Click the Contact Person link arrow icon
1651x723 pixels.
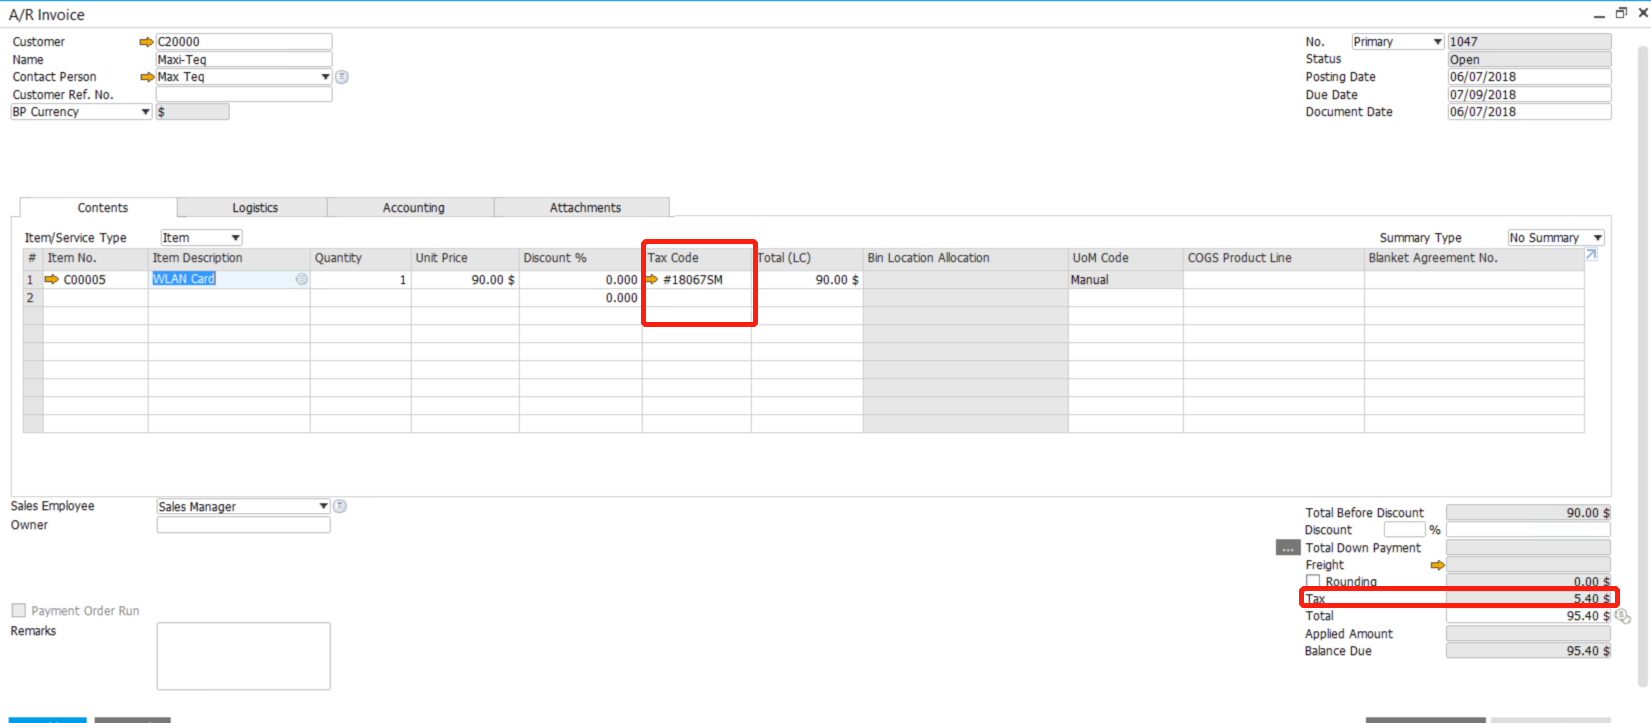click(146, 77)
